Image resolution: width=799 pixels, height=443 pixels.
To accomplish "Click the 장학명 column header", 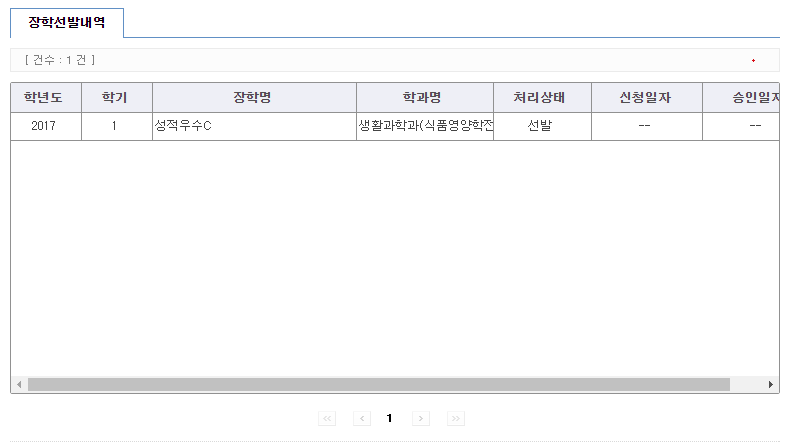I will (254, 97).
